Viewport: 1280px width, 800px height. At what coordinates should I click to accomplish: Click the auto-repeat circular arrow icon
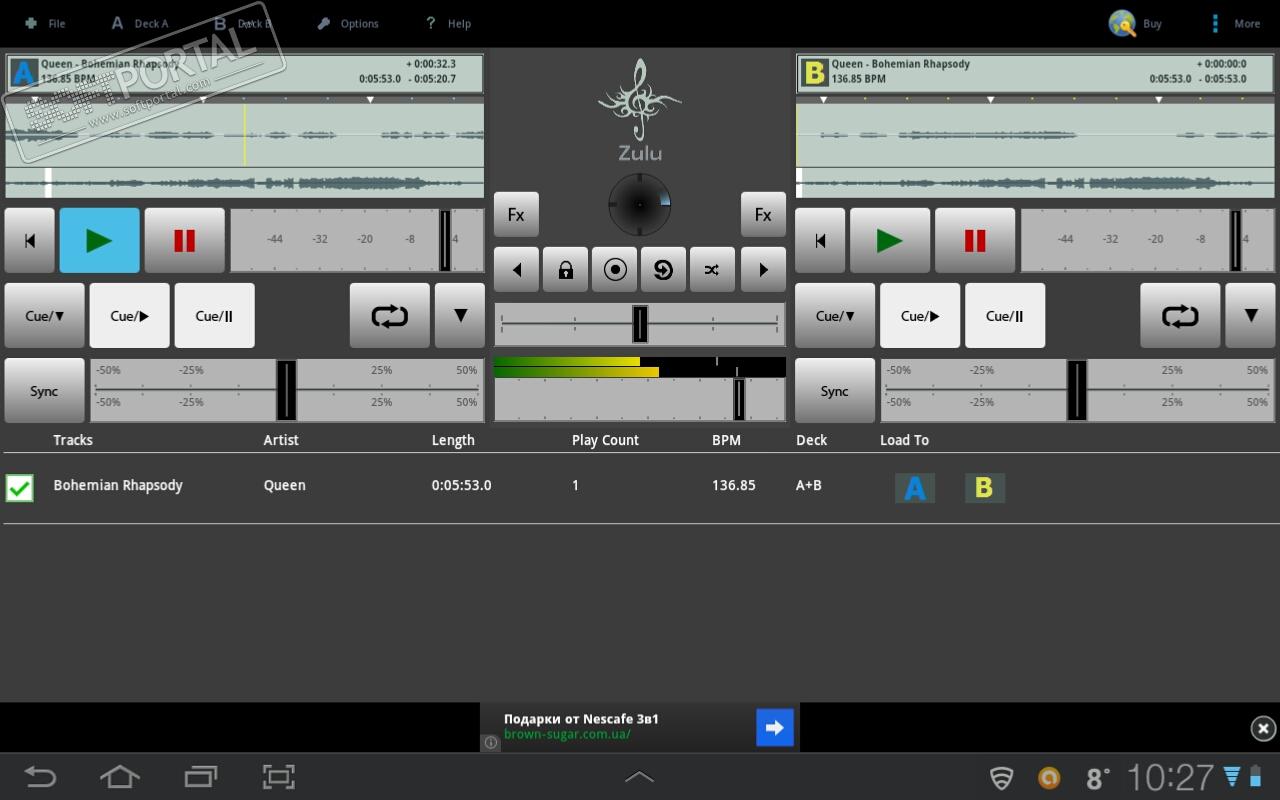(663, 270)
